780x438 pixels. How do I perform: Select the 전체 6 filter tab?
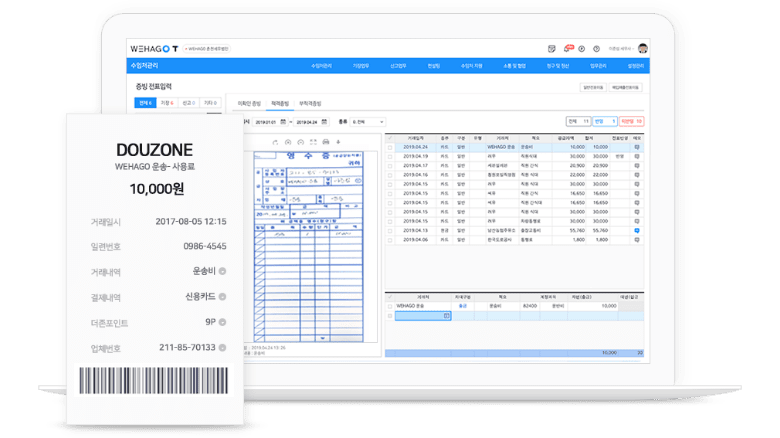coord(145,103)
